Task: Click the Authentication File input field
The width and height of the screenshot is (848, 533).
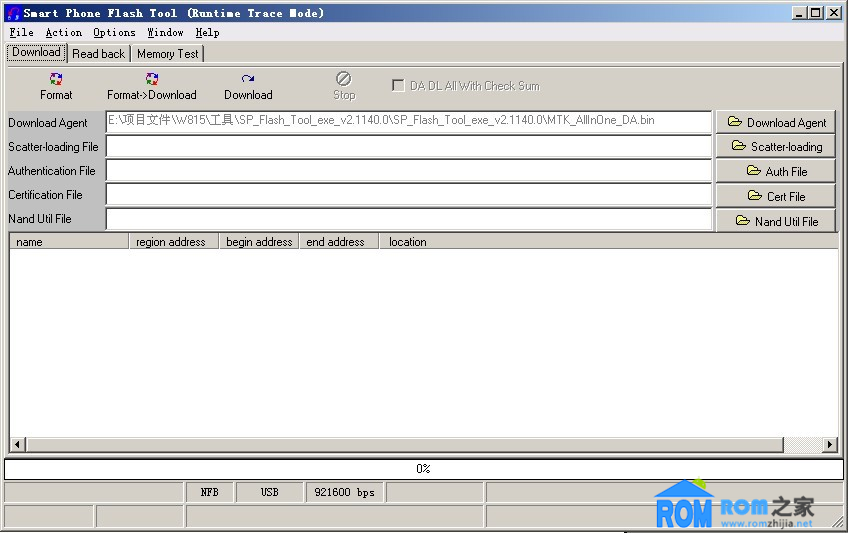Action: (409, 170)
